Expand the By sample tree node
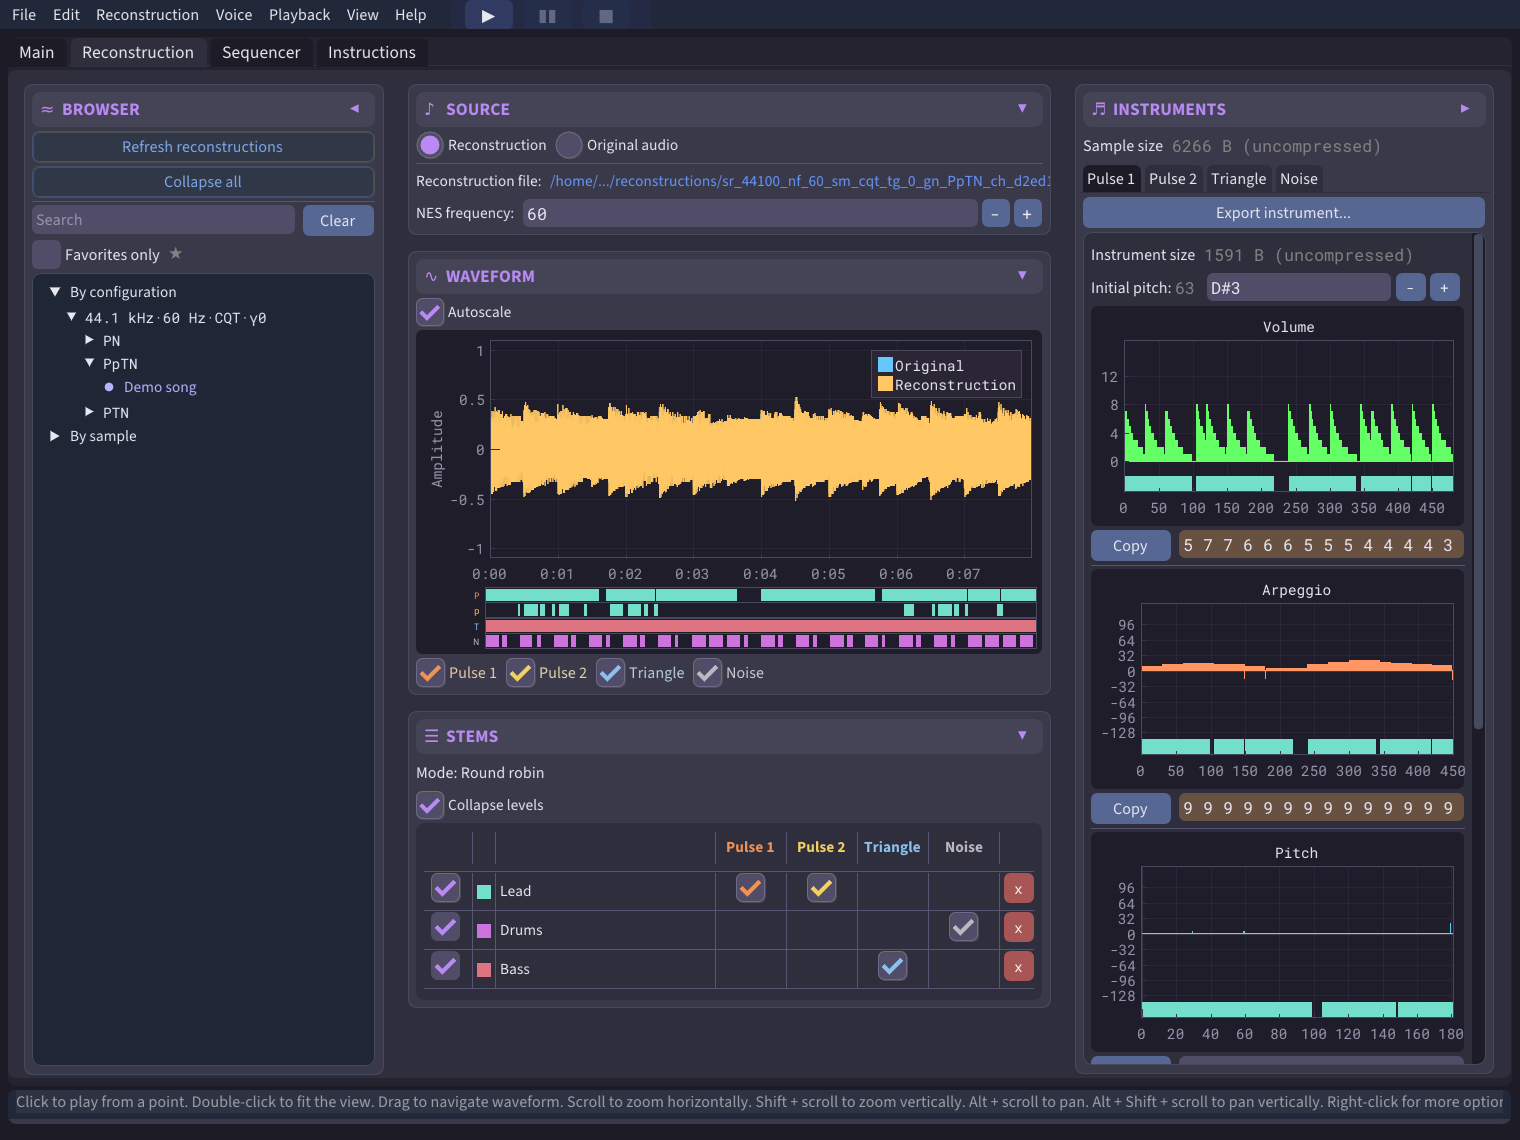The image size is (1520, 1140). (x=55, y=436)
